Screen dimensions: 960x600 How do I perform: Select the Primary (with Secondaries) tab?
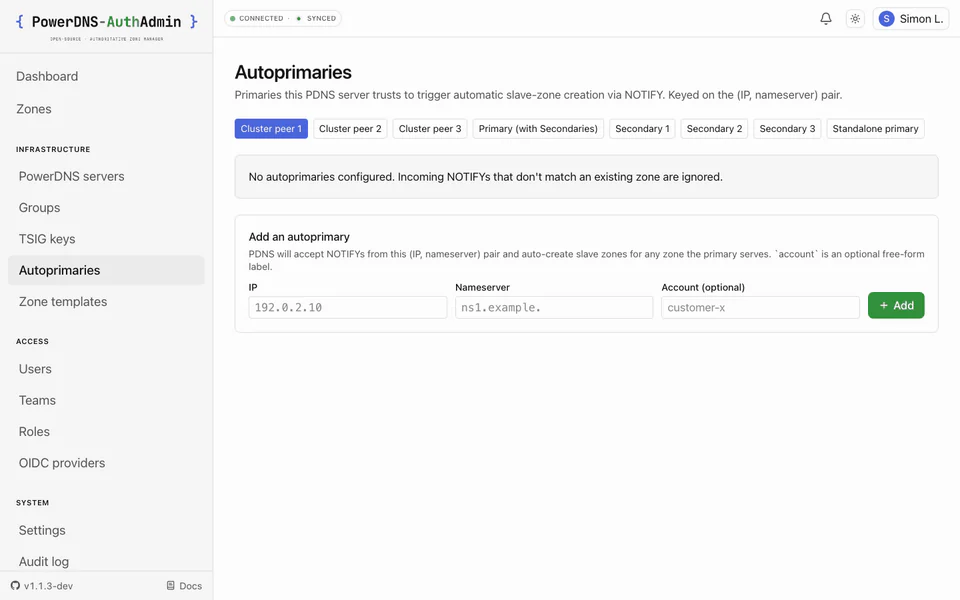tap(538, 129)
